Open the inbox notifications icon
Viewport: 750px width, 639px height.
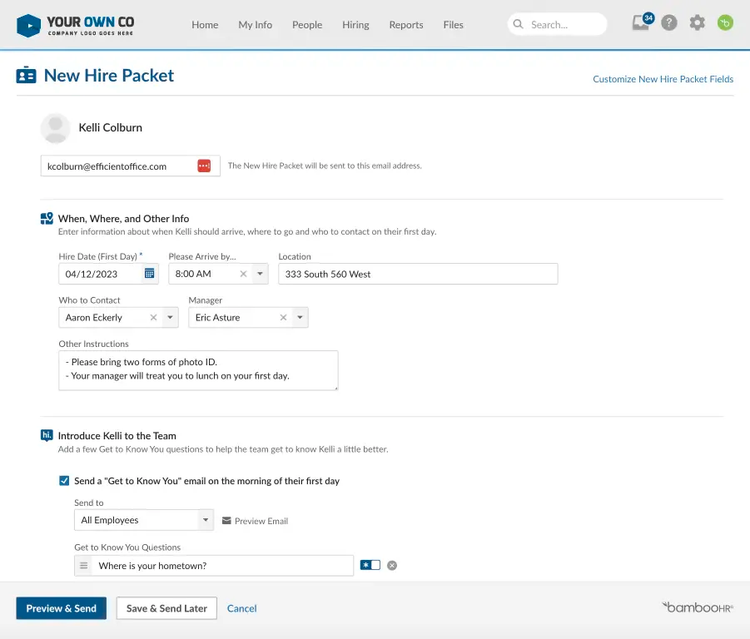[x=642, y=22]
